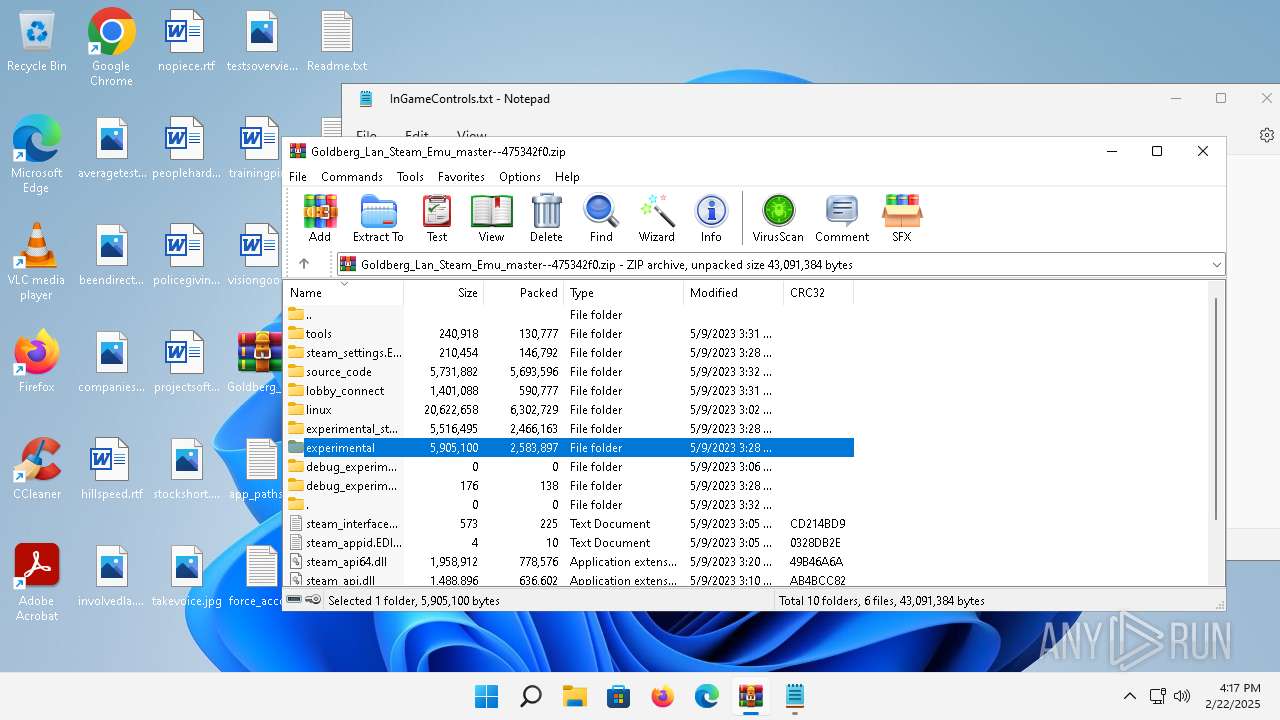Select the lobby_connect folder
1280x720 pixels.
pyautogui.click(x=569, y=390)
